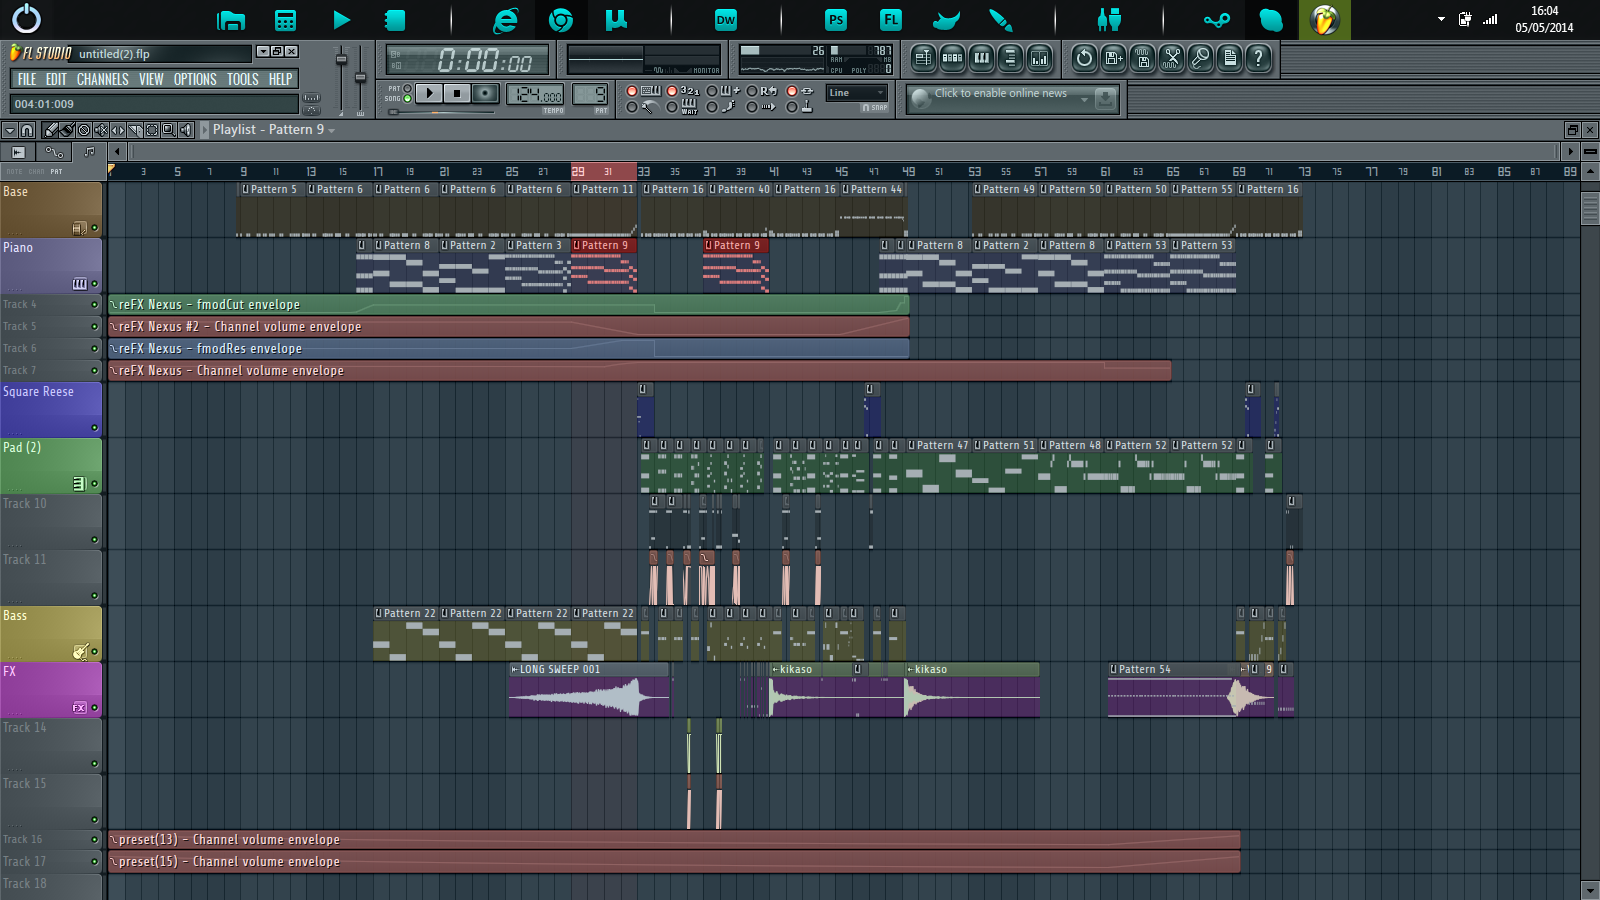Open the Mixer window

(1039, 59)
